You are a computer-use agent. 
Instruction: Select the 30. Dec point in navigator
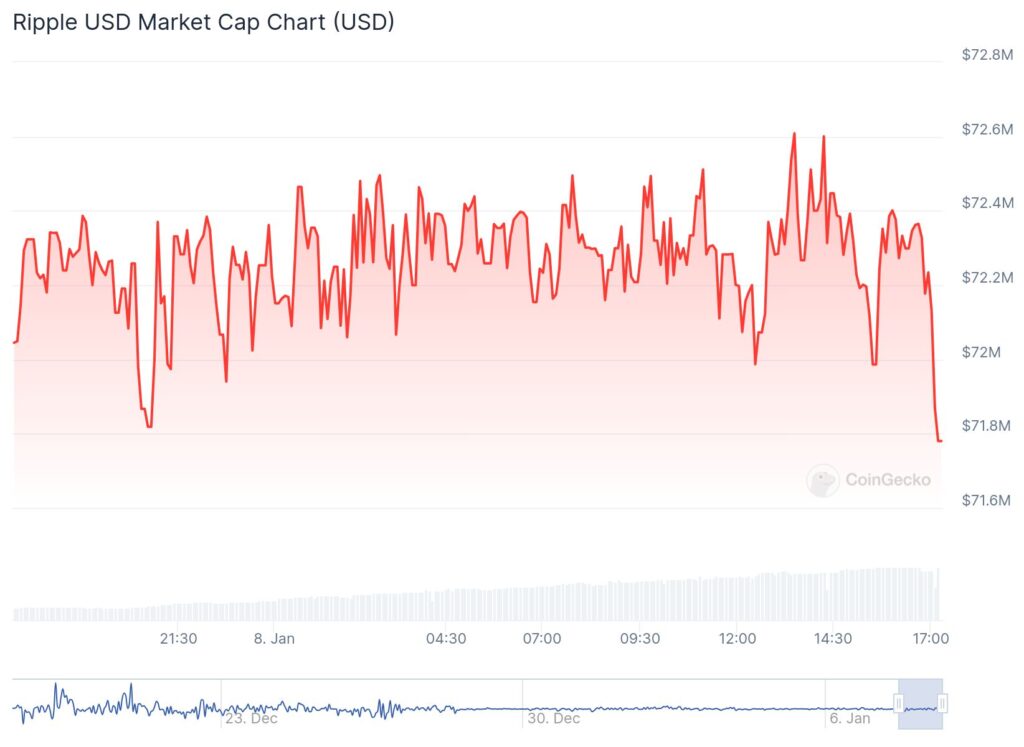pos(553,718)
